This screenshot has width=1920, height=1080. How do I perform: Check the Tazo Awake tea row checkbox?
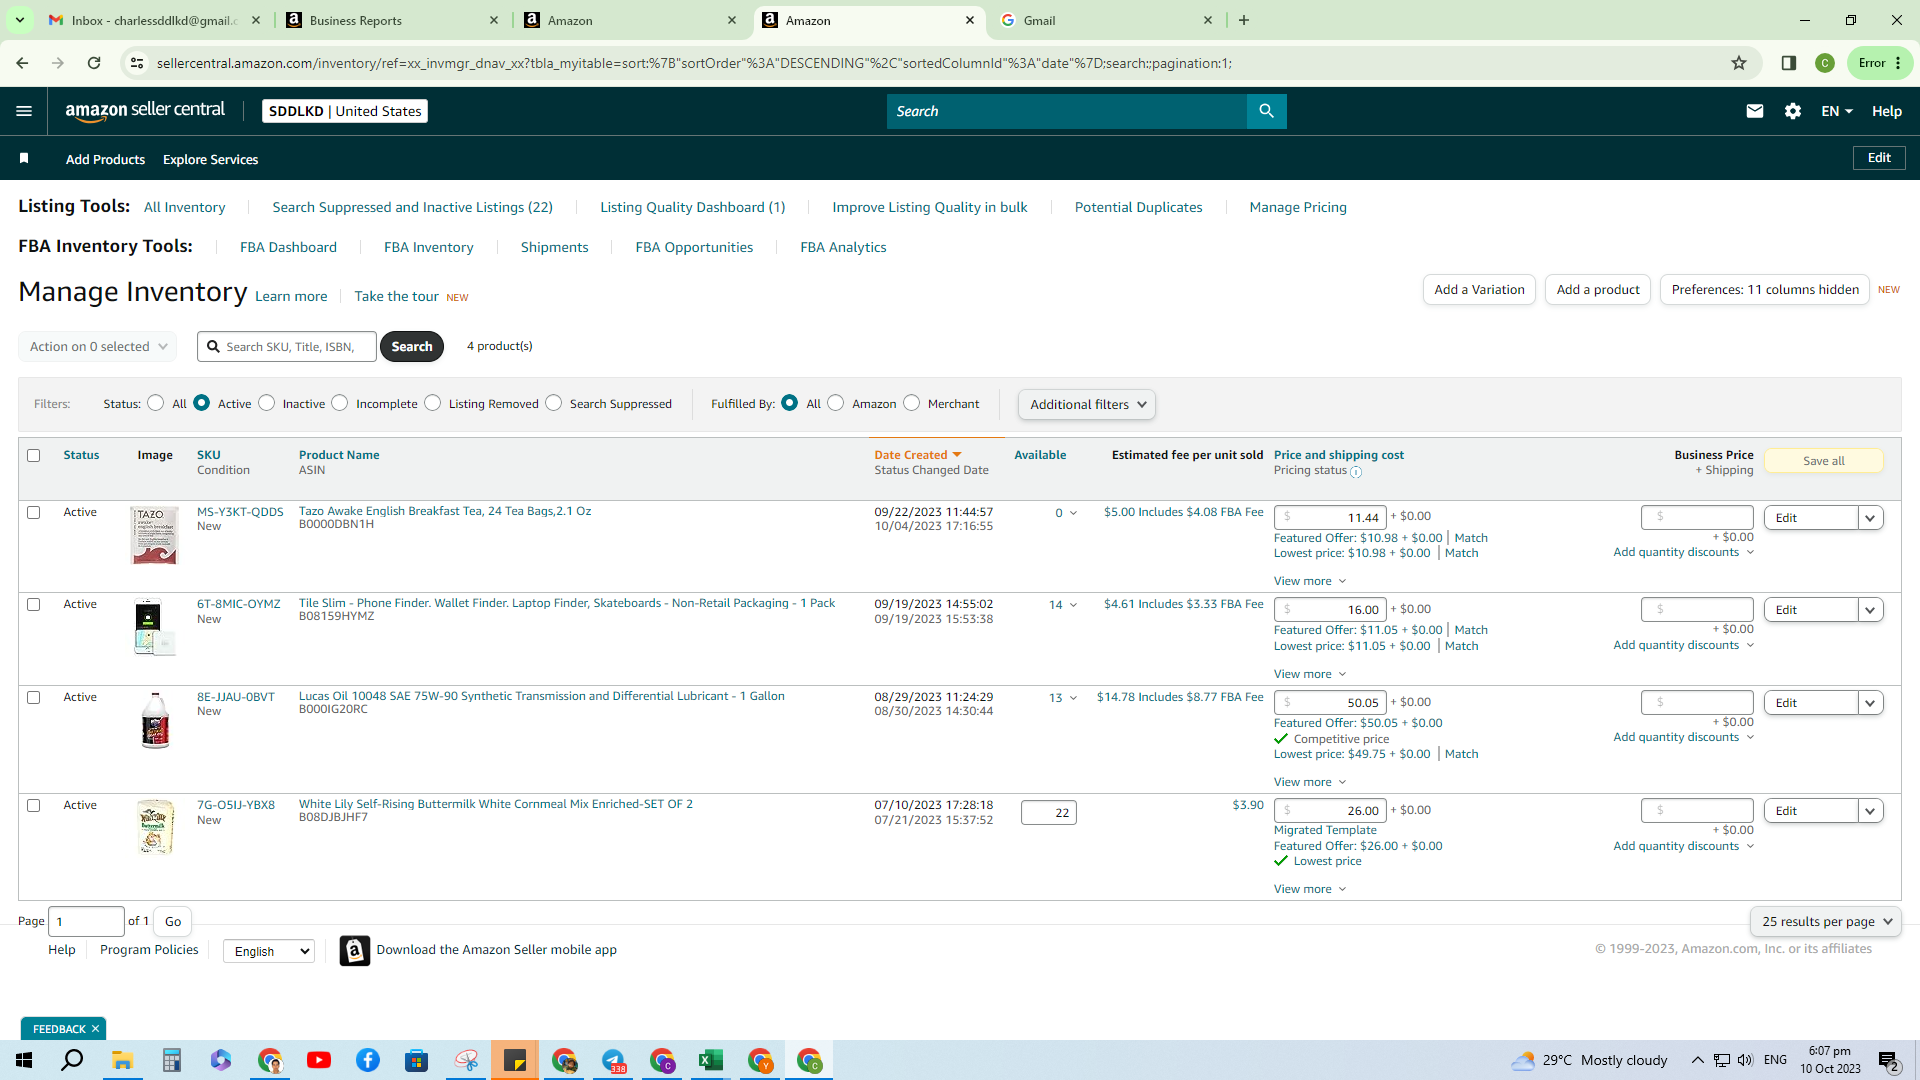click(33, 512)
